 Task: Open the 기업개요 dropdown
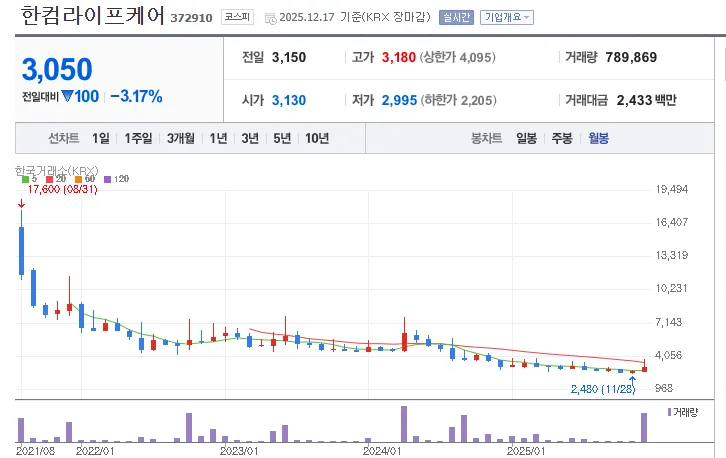(507, 18)
